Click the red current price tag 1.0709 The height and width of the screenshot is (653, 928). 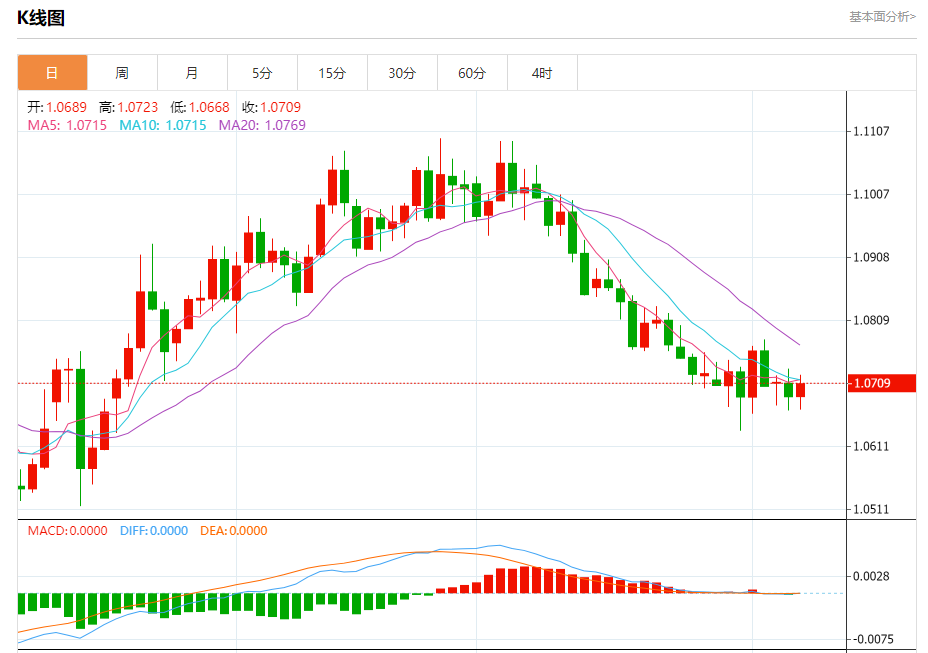tap(882, 383)
